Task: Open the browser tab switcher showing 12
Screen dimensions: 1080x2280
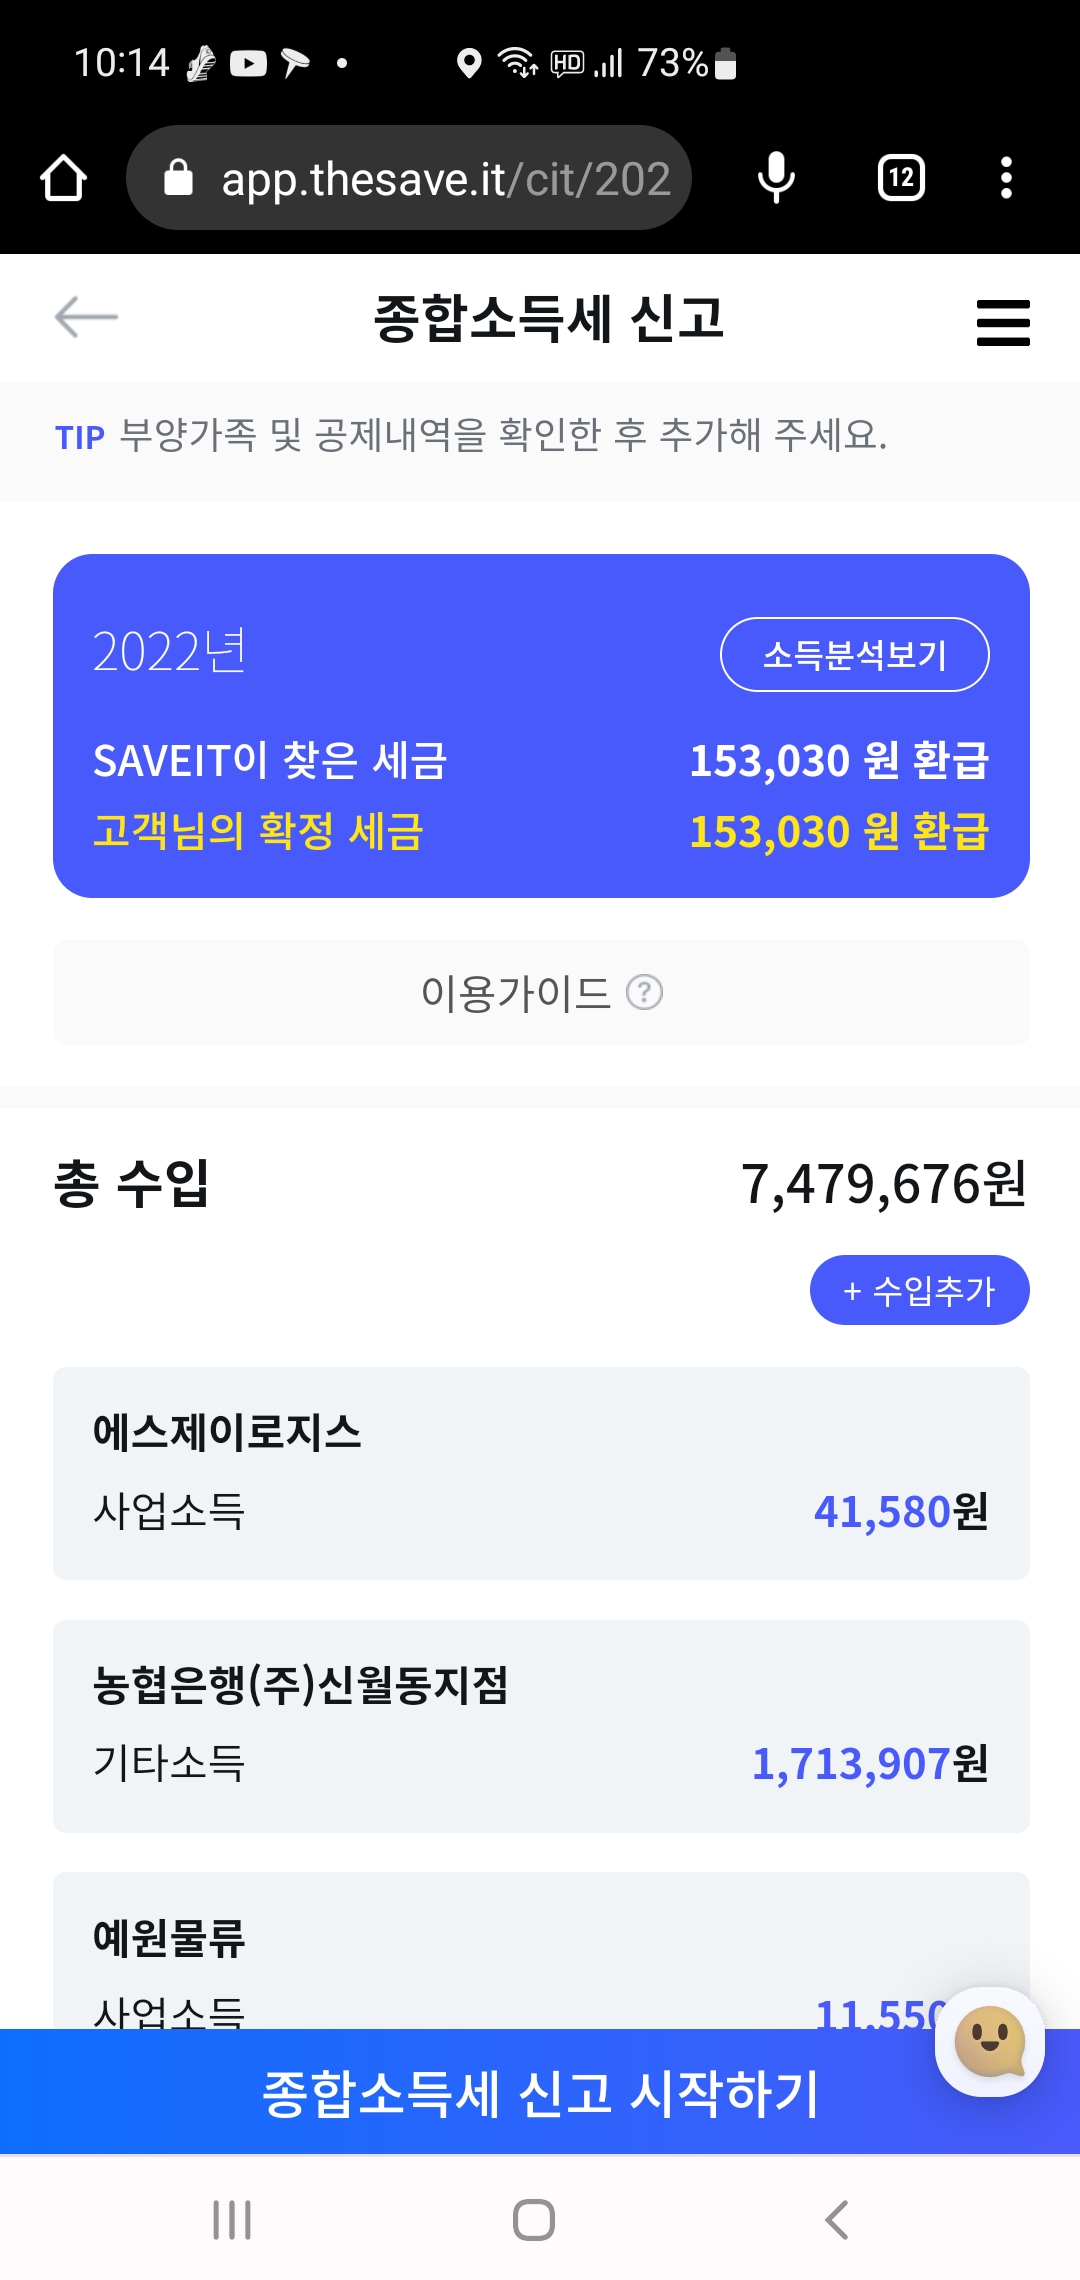Action: point(901,178)
